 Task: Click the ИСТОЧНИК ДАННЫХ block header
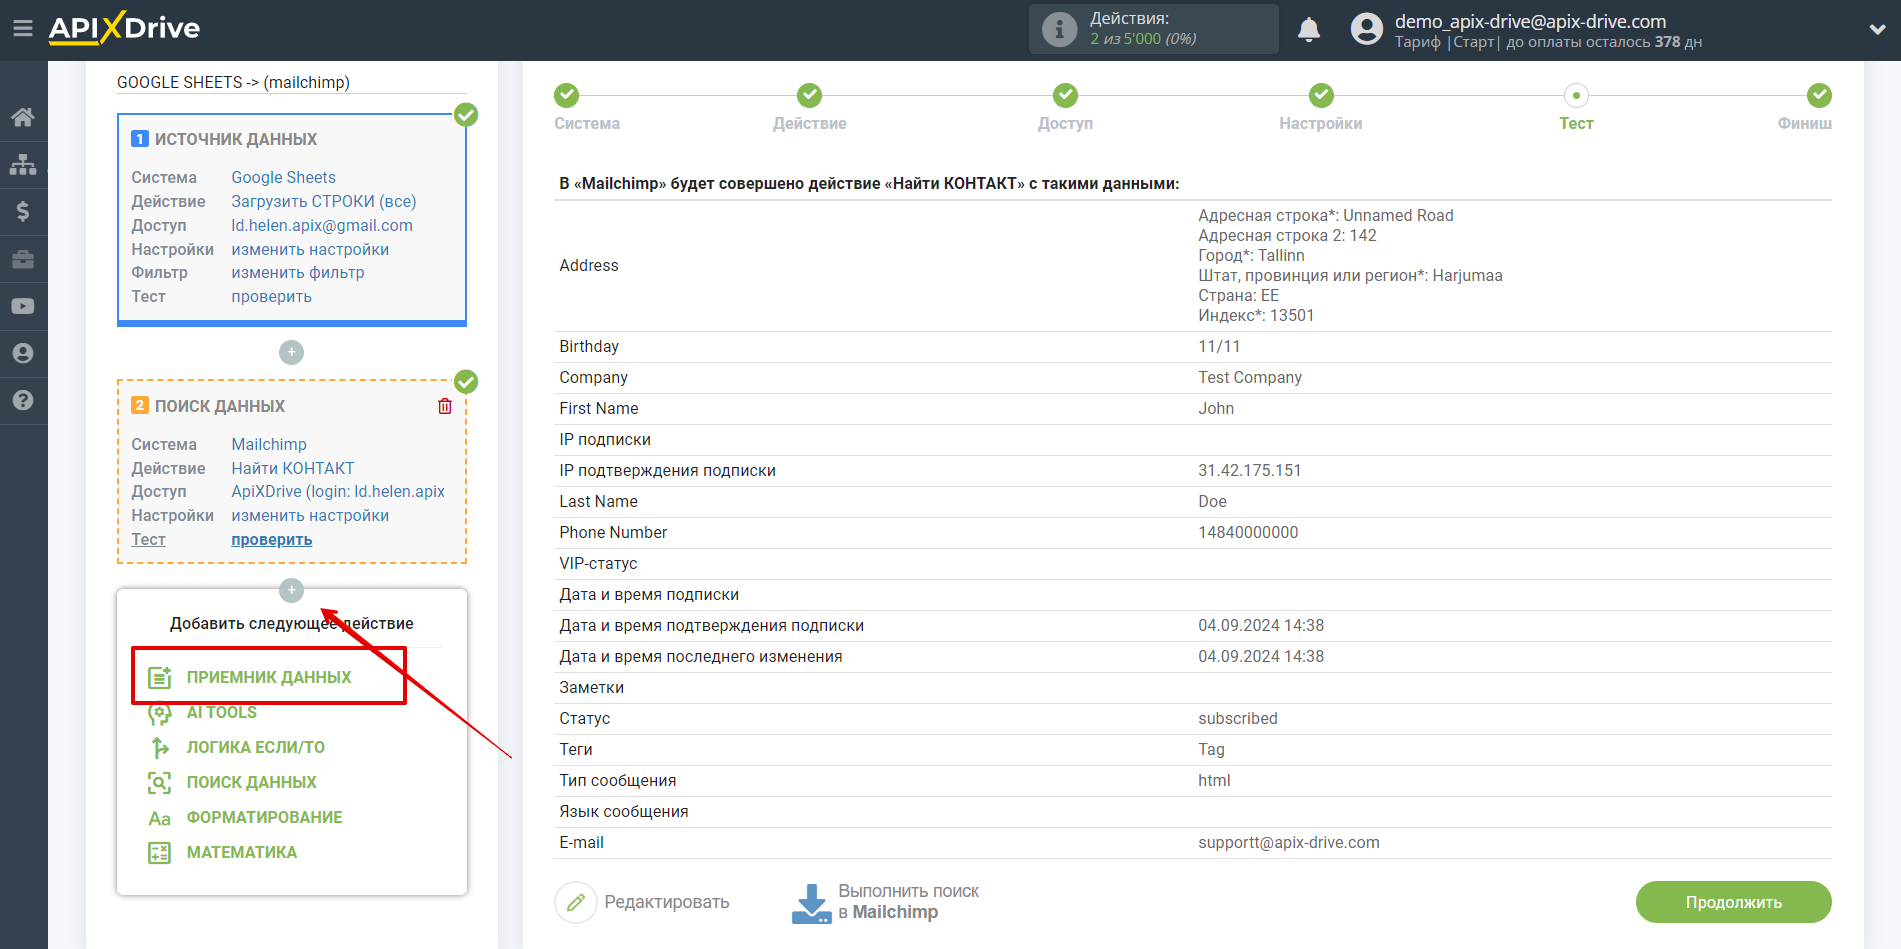236,139
